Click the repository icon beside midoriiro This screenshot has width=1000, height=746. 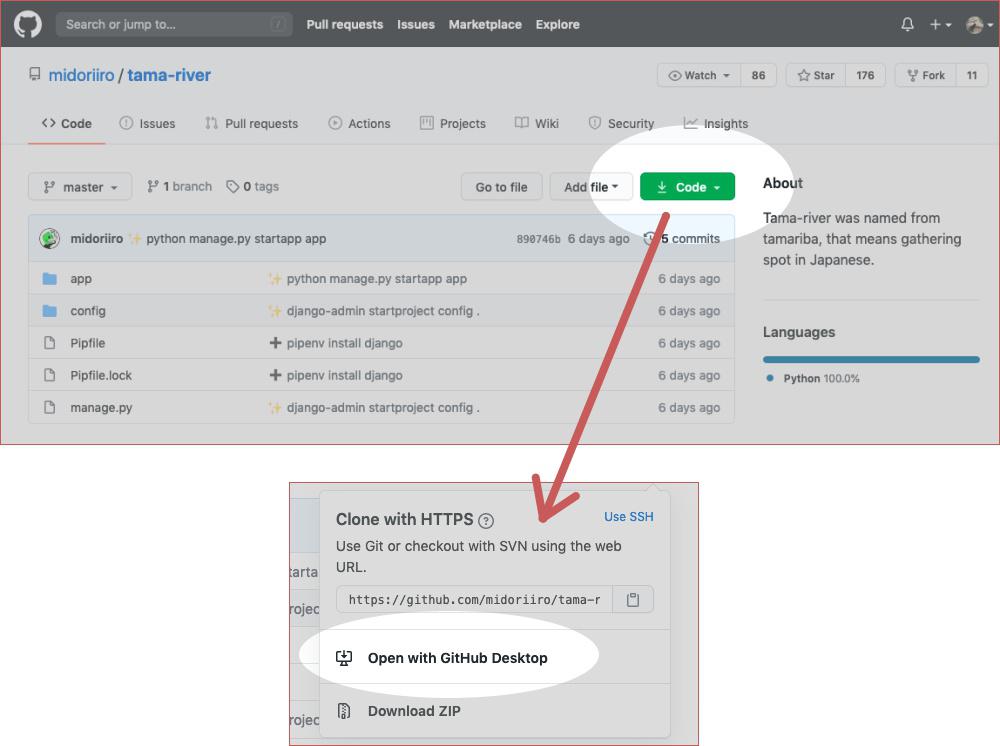pos(35,75)
